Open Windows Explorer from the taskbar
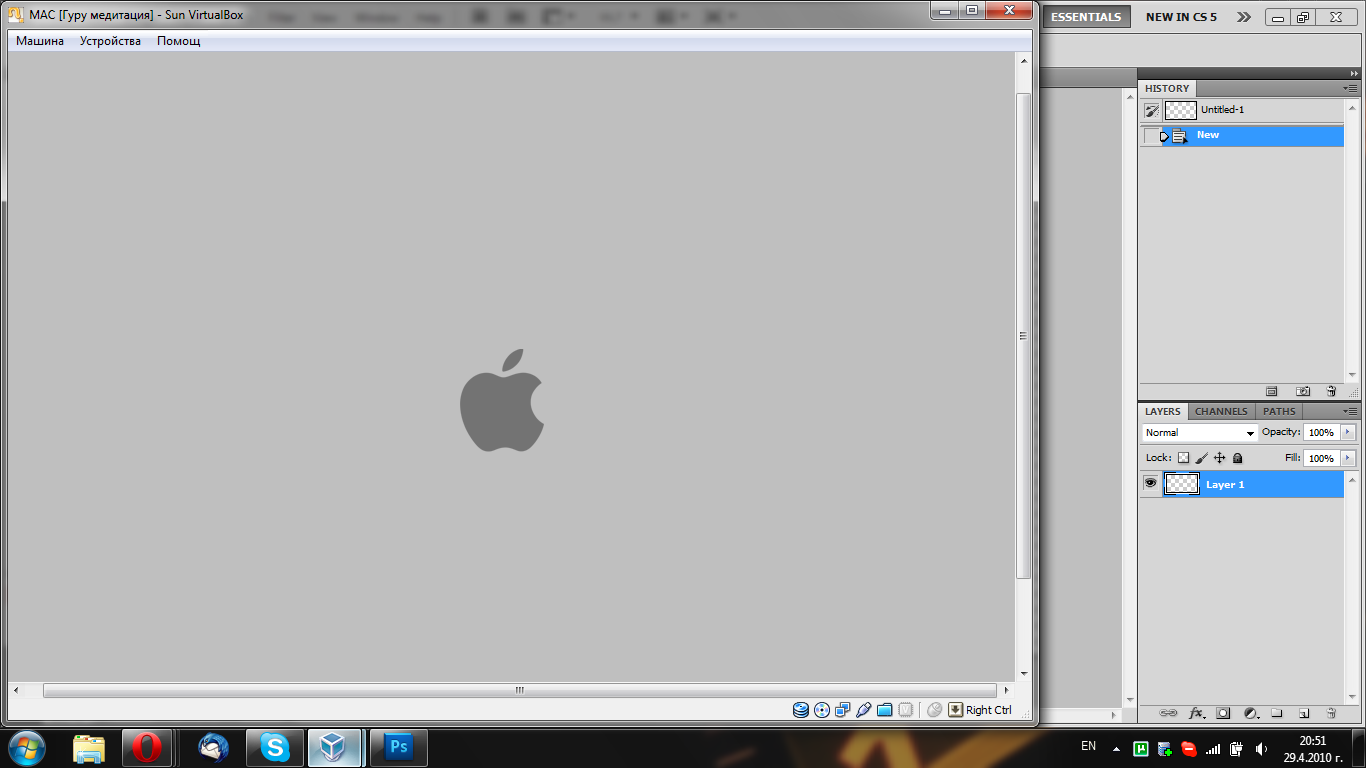1366x768 pixels. (89, 747)
